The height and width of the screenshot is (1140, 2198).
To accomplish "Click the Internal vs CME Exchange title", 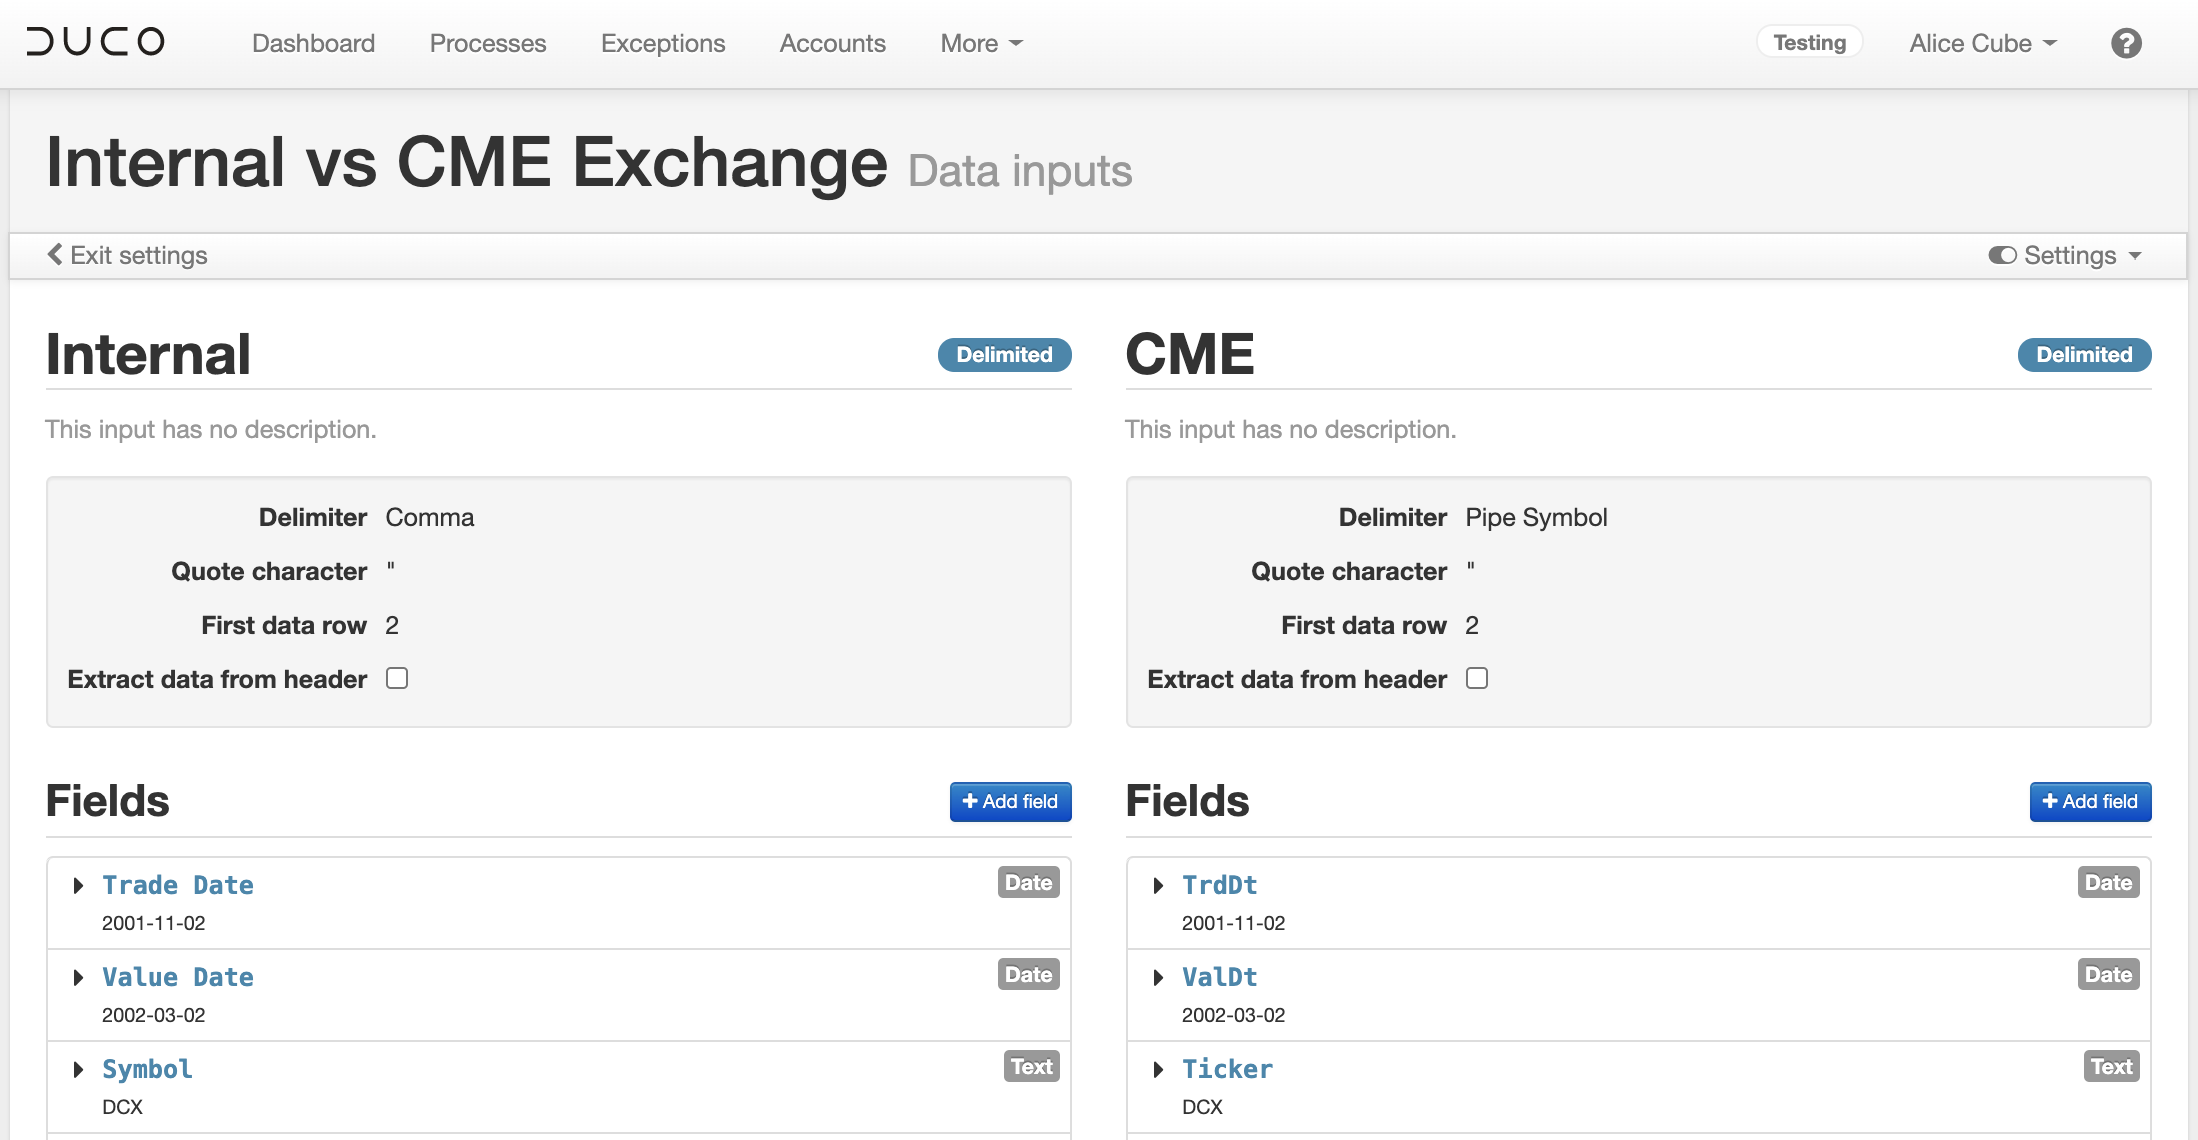I will [x=467, y=162].
